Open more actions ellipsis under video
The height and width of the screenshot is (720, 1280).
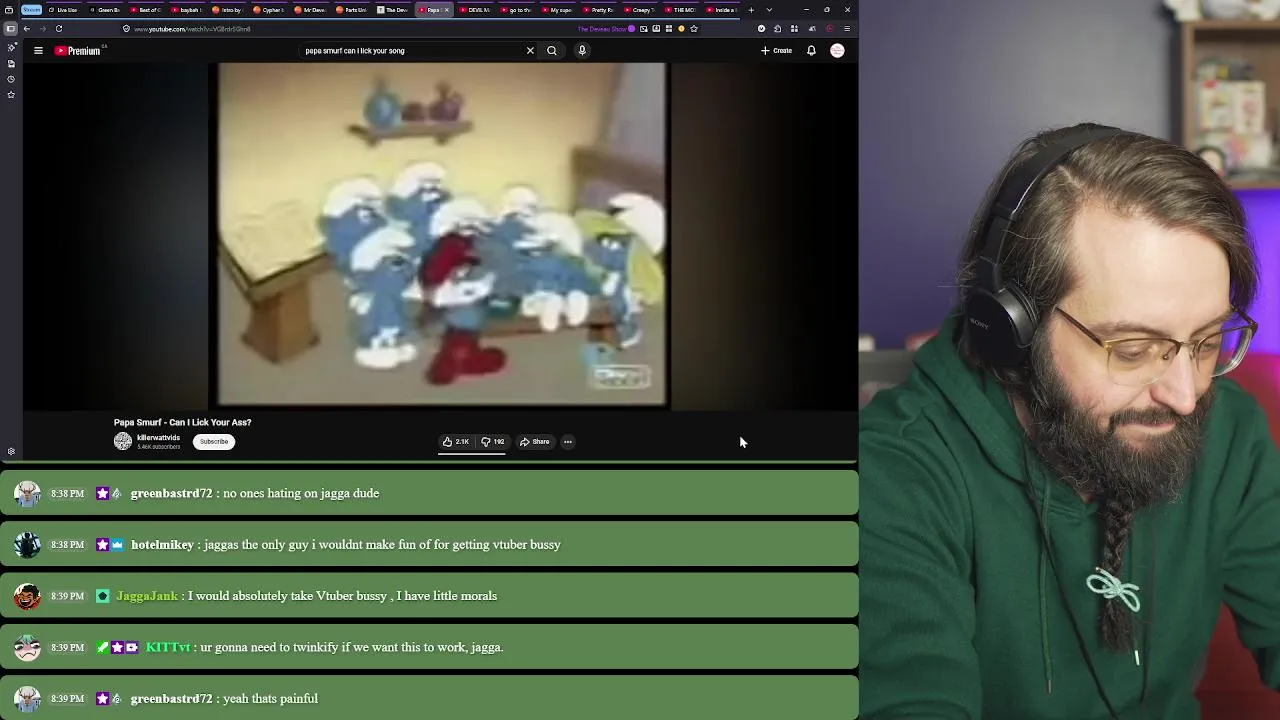[x=567, y=442]
